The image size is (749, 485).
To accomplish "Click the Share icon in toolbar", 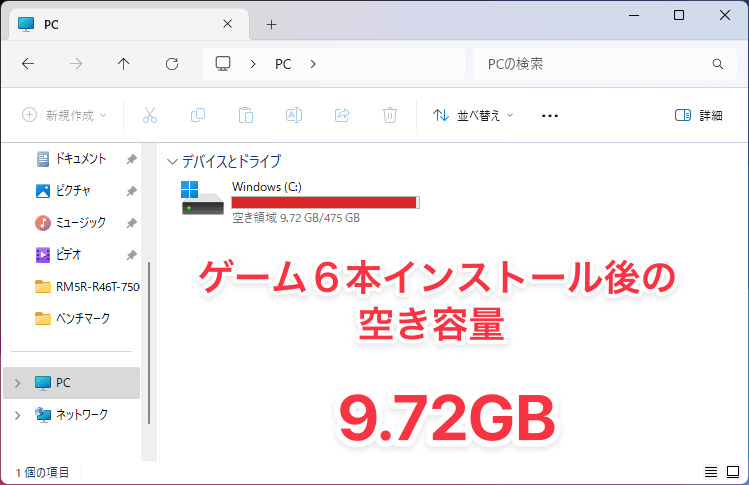I will [x=342, y=115].
